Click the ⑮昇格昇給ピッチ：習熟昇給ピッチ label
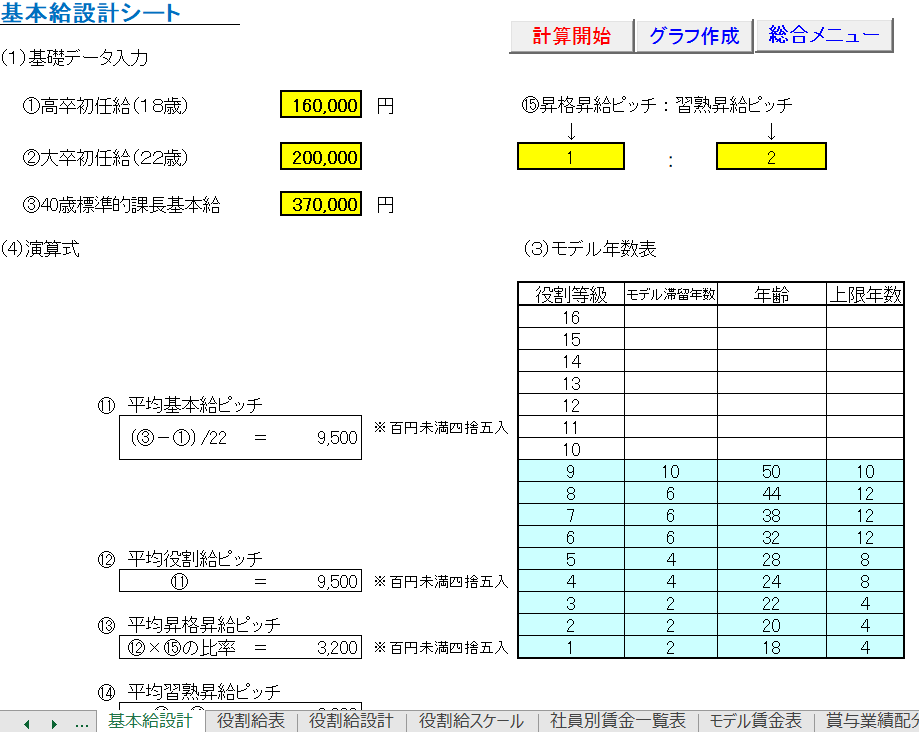The image size is (919, 732). click(x=656, y=105)
